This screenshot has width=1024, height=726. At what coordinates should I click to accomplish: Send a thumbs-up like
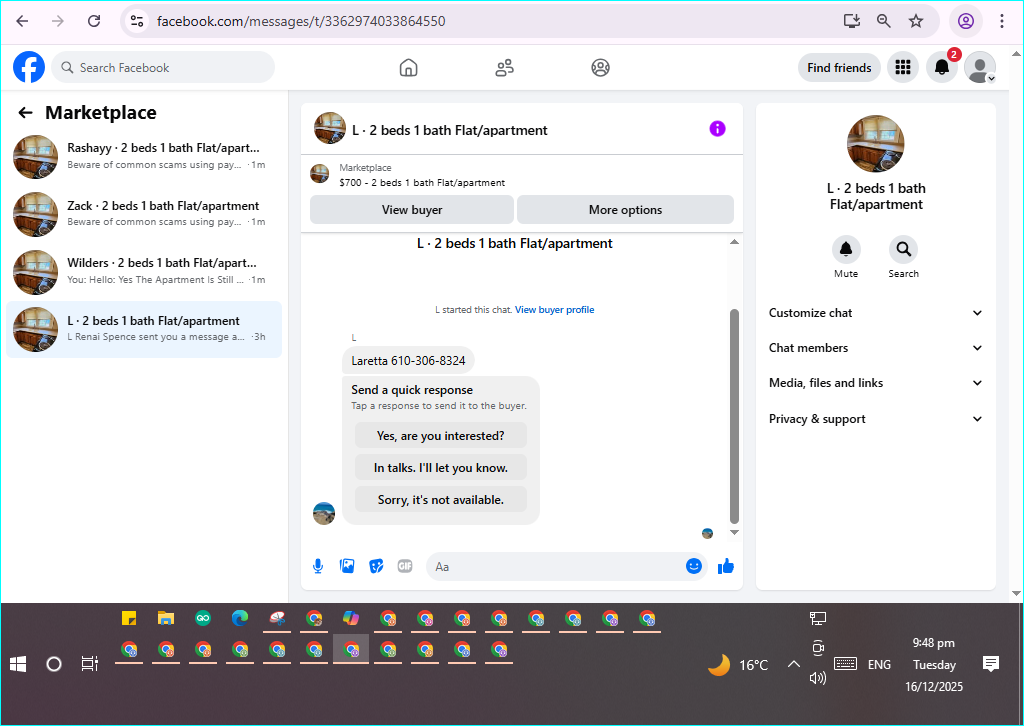pyautogui.click(x=726, y=566)
